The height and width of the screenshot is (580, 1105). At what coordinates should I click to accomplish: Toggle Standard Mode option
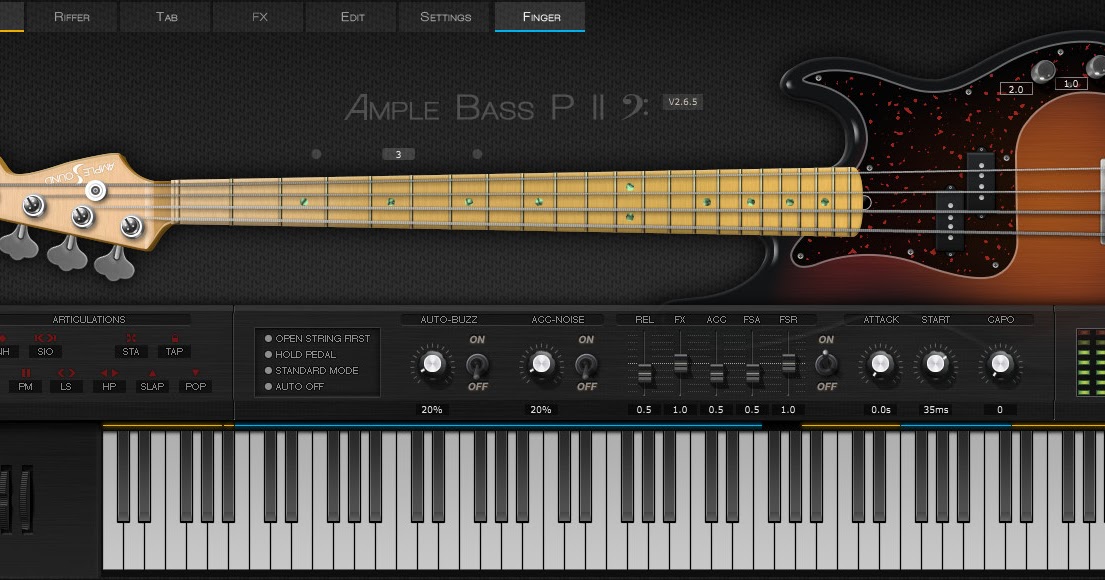tap(311, 371)
